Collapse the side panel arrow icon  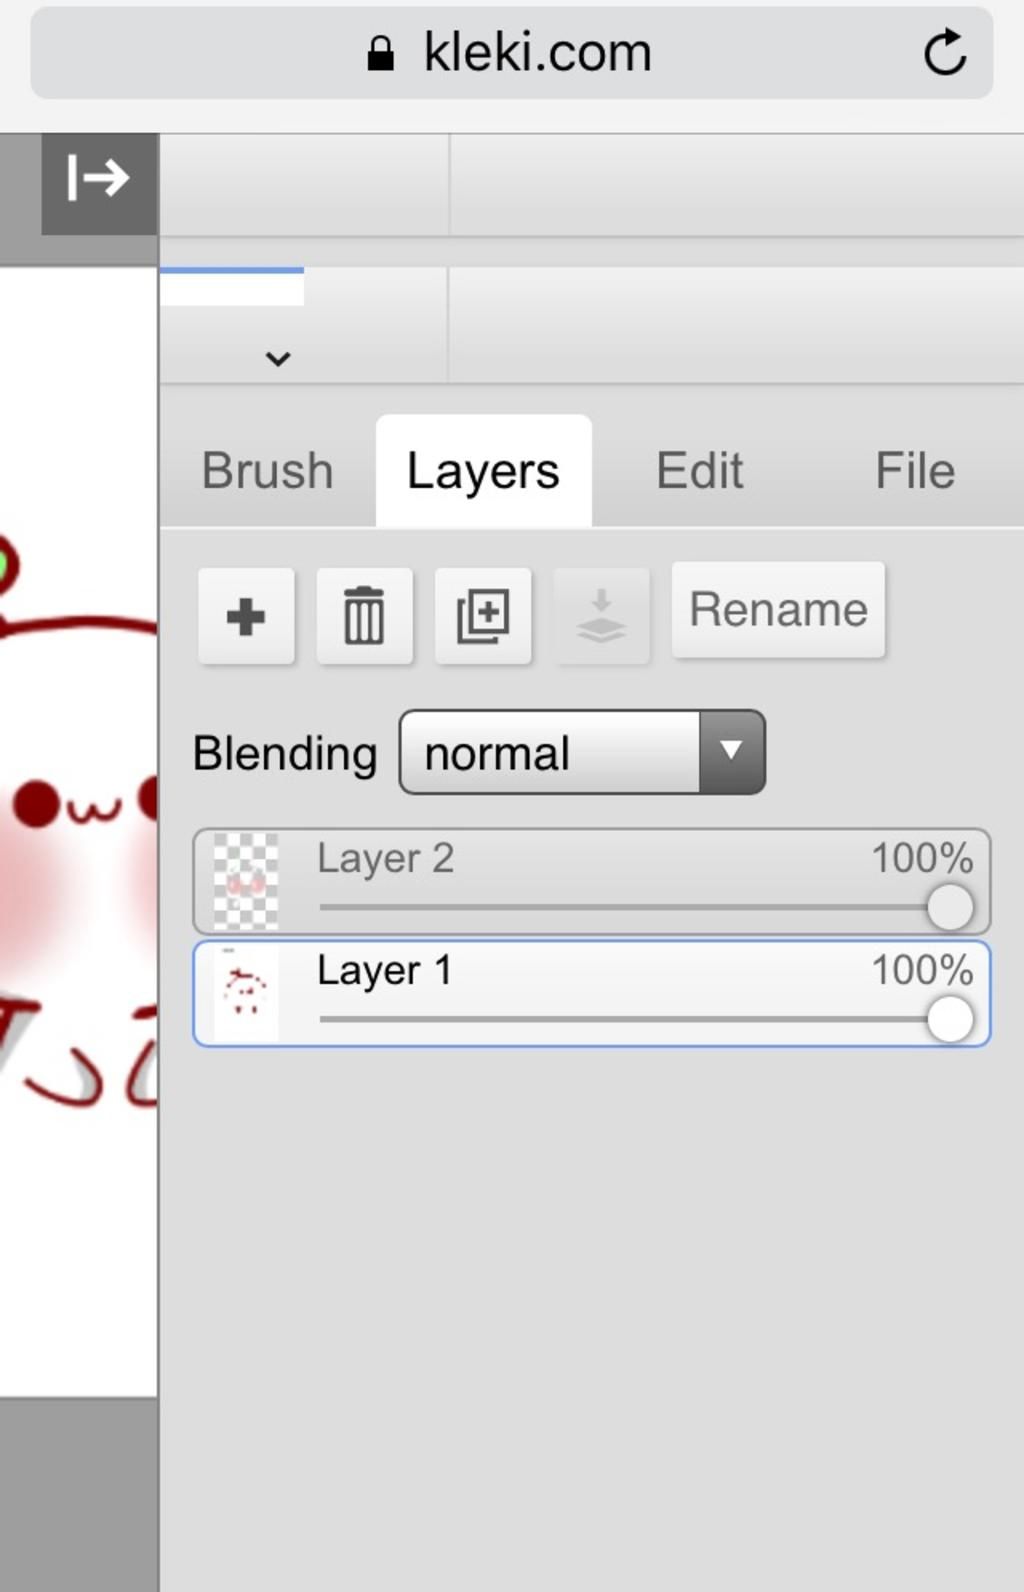pos(98,179)
